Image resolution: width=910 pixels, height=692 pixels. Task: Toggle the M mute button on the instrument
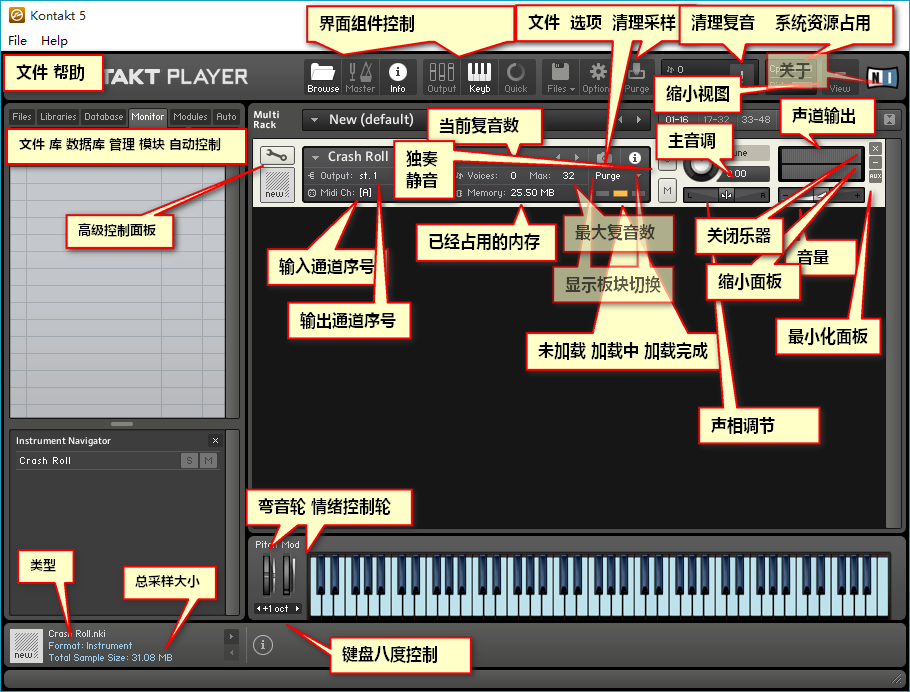click(667, 190)
